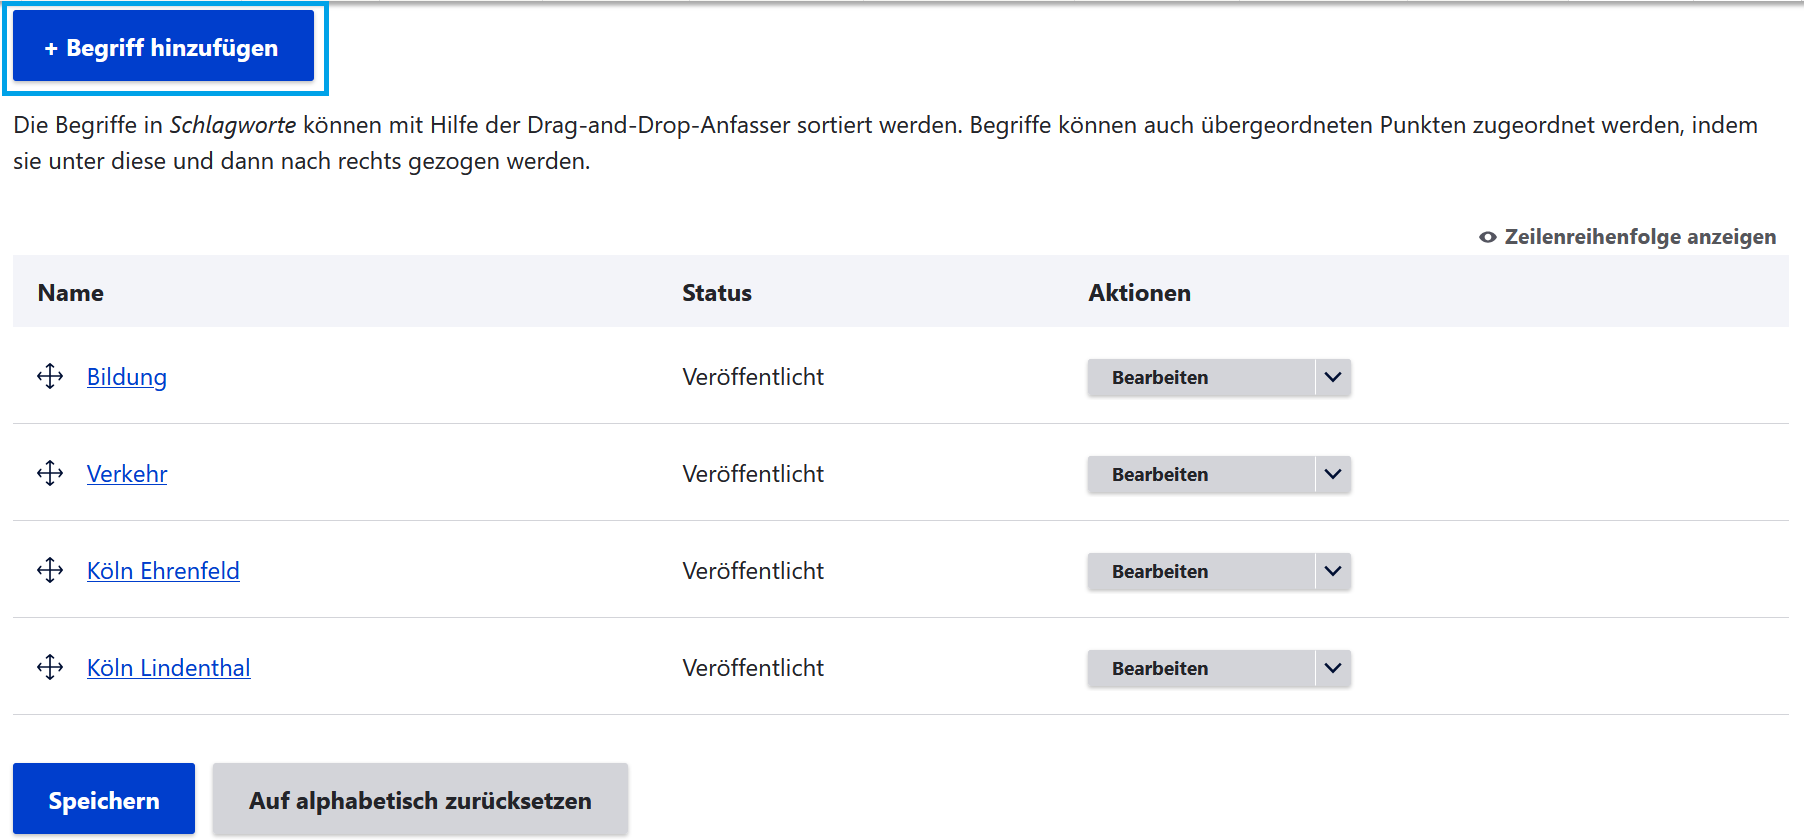Grab the drag handle for Bildung
The image size is (1804, 840).
click(50, 376)
